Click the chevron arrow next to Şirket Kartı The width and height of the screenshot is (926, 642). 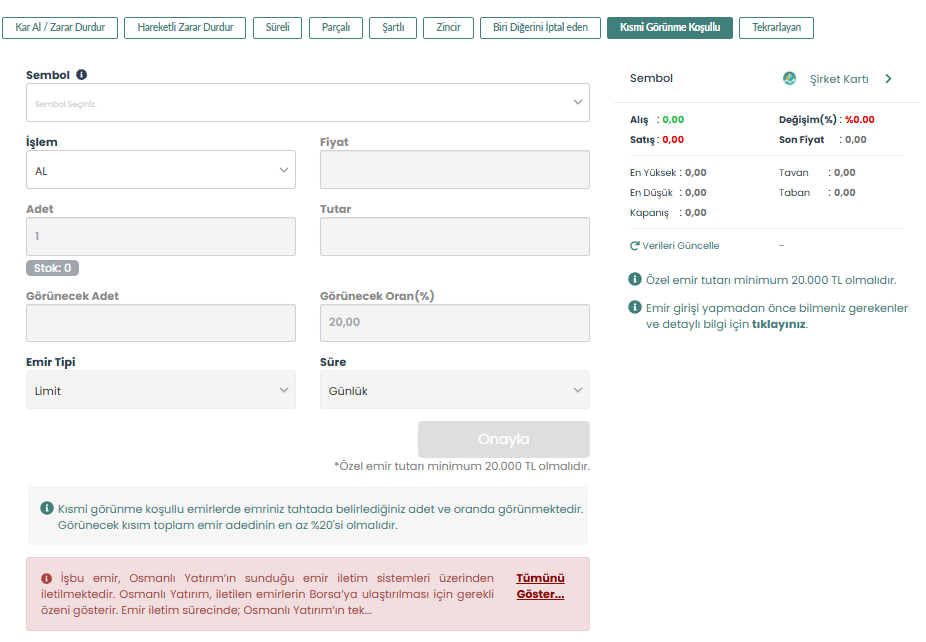[x=888, y=79]
